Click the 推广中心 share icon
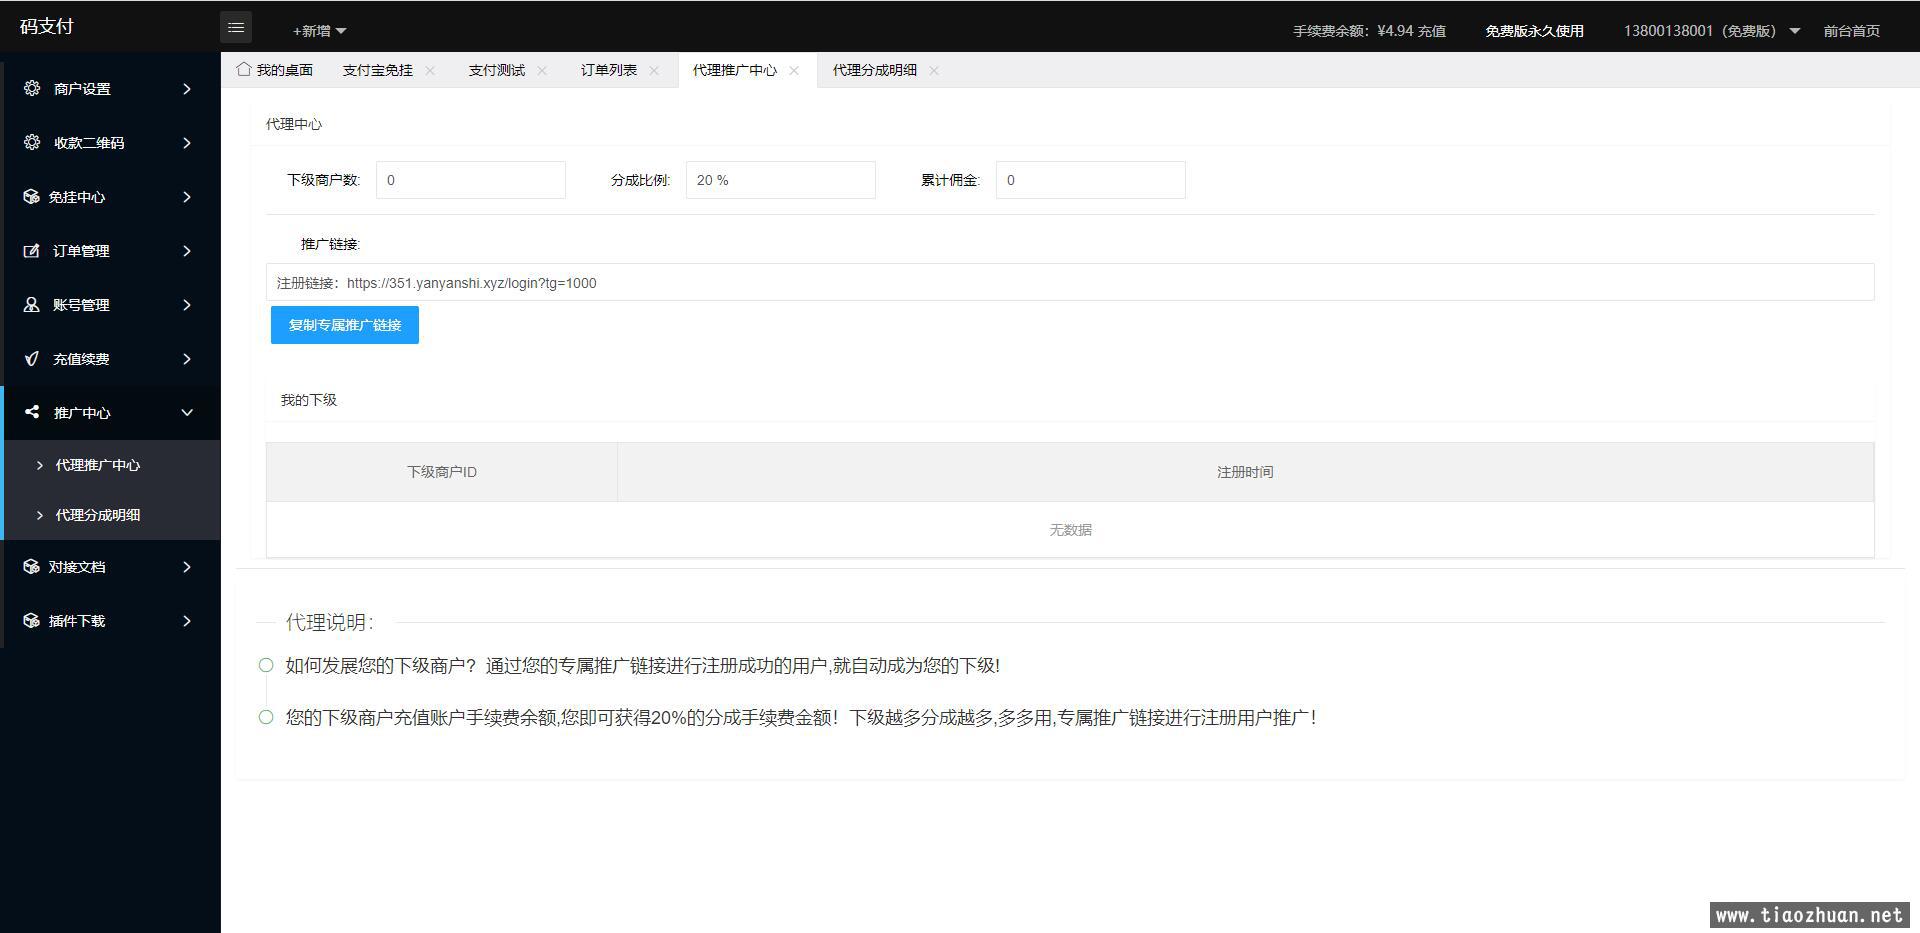1920x933 pixels. [x=31, y=412]
